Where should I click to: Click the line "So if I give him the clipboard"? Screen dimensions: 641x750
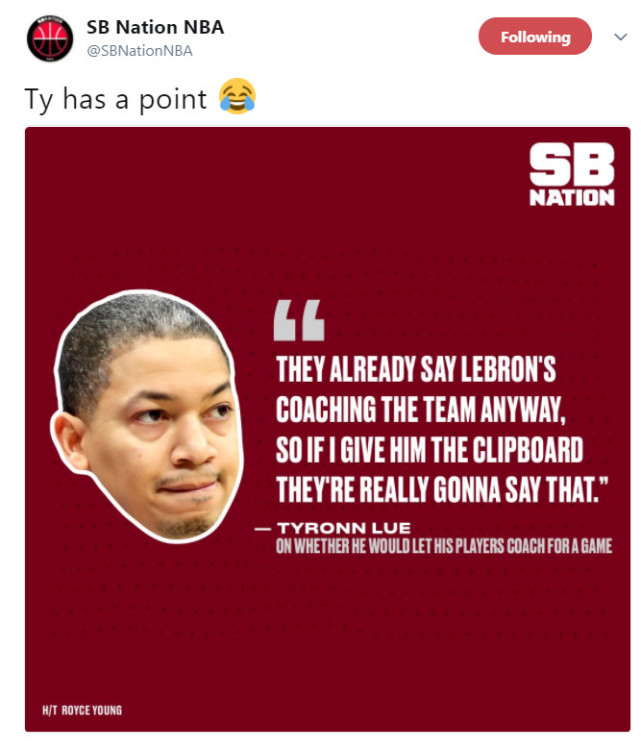click(430, 450)
